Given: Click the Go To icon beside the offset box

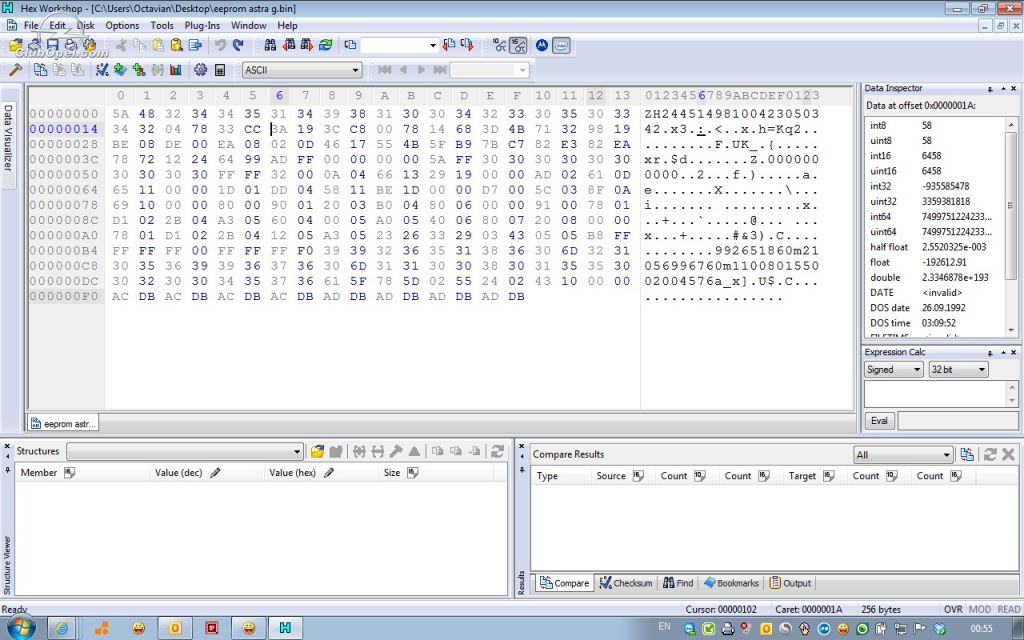Looking at the screenshot, I should pyautogui.click(x=351, y=45).
